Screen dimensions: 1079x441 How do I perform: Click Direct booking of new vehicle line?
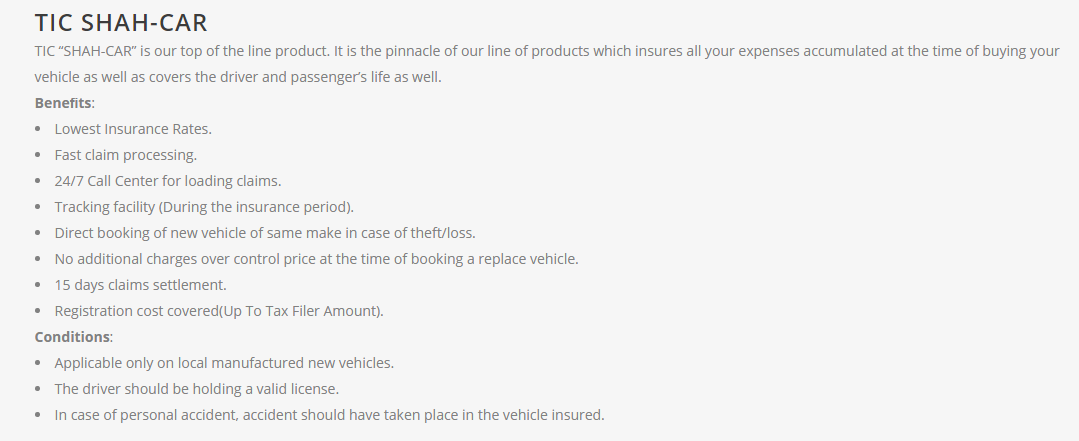click(265, 233)
